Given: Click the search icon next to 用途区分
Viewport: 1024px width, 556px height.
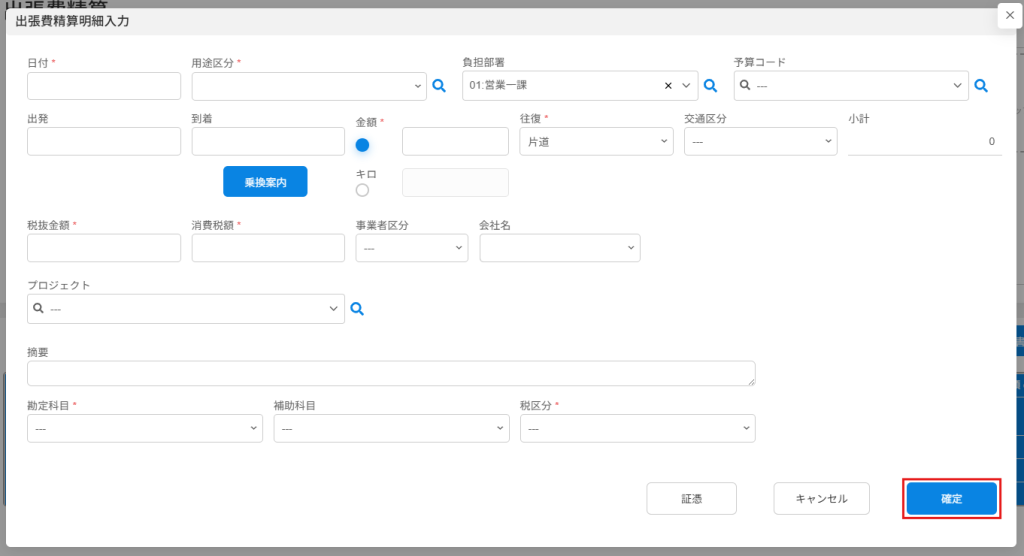Looking at the screenshot, I should click(438, 86).
